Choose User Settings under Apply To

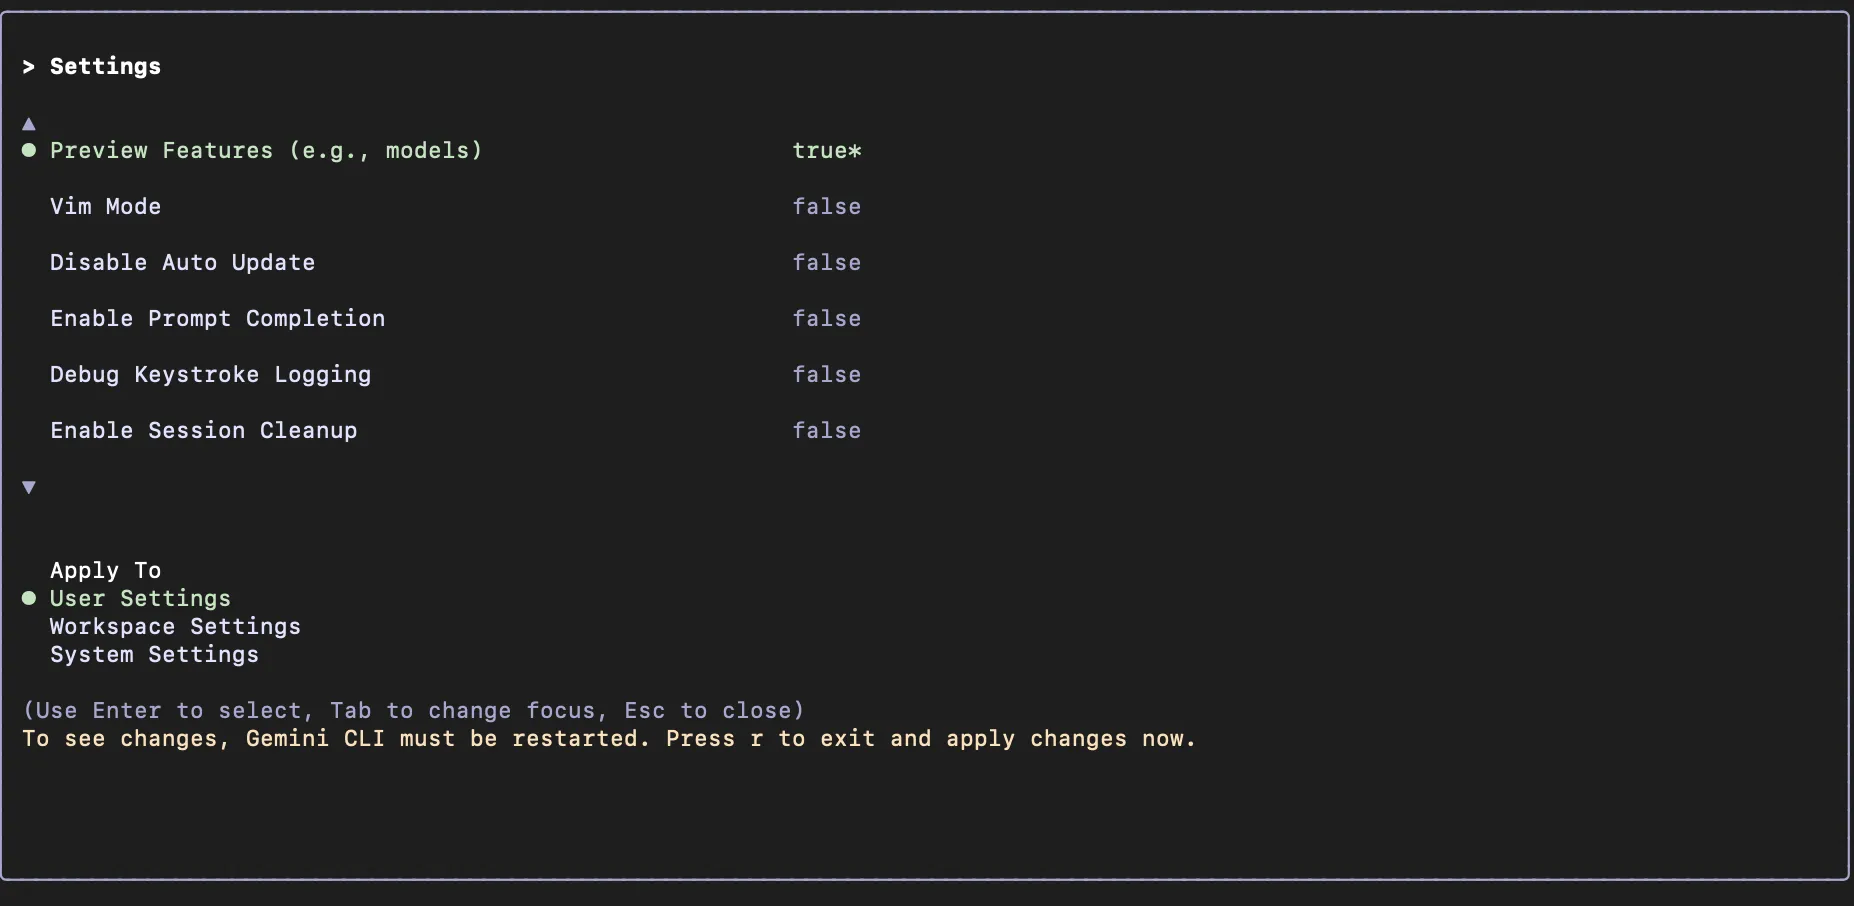click(140, 598)
